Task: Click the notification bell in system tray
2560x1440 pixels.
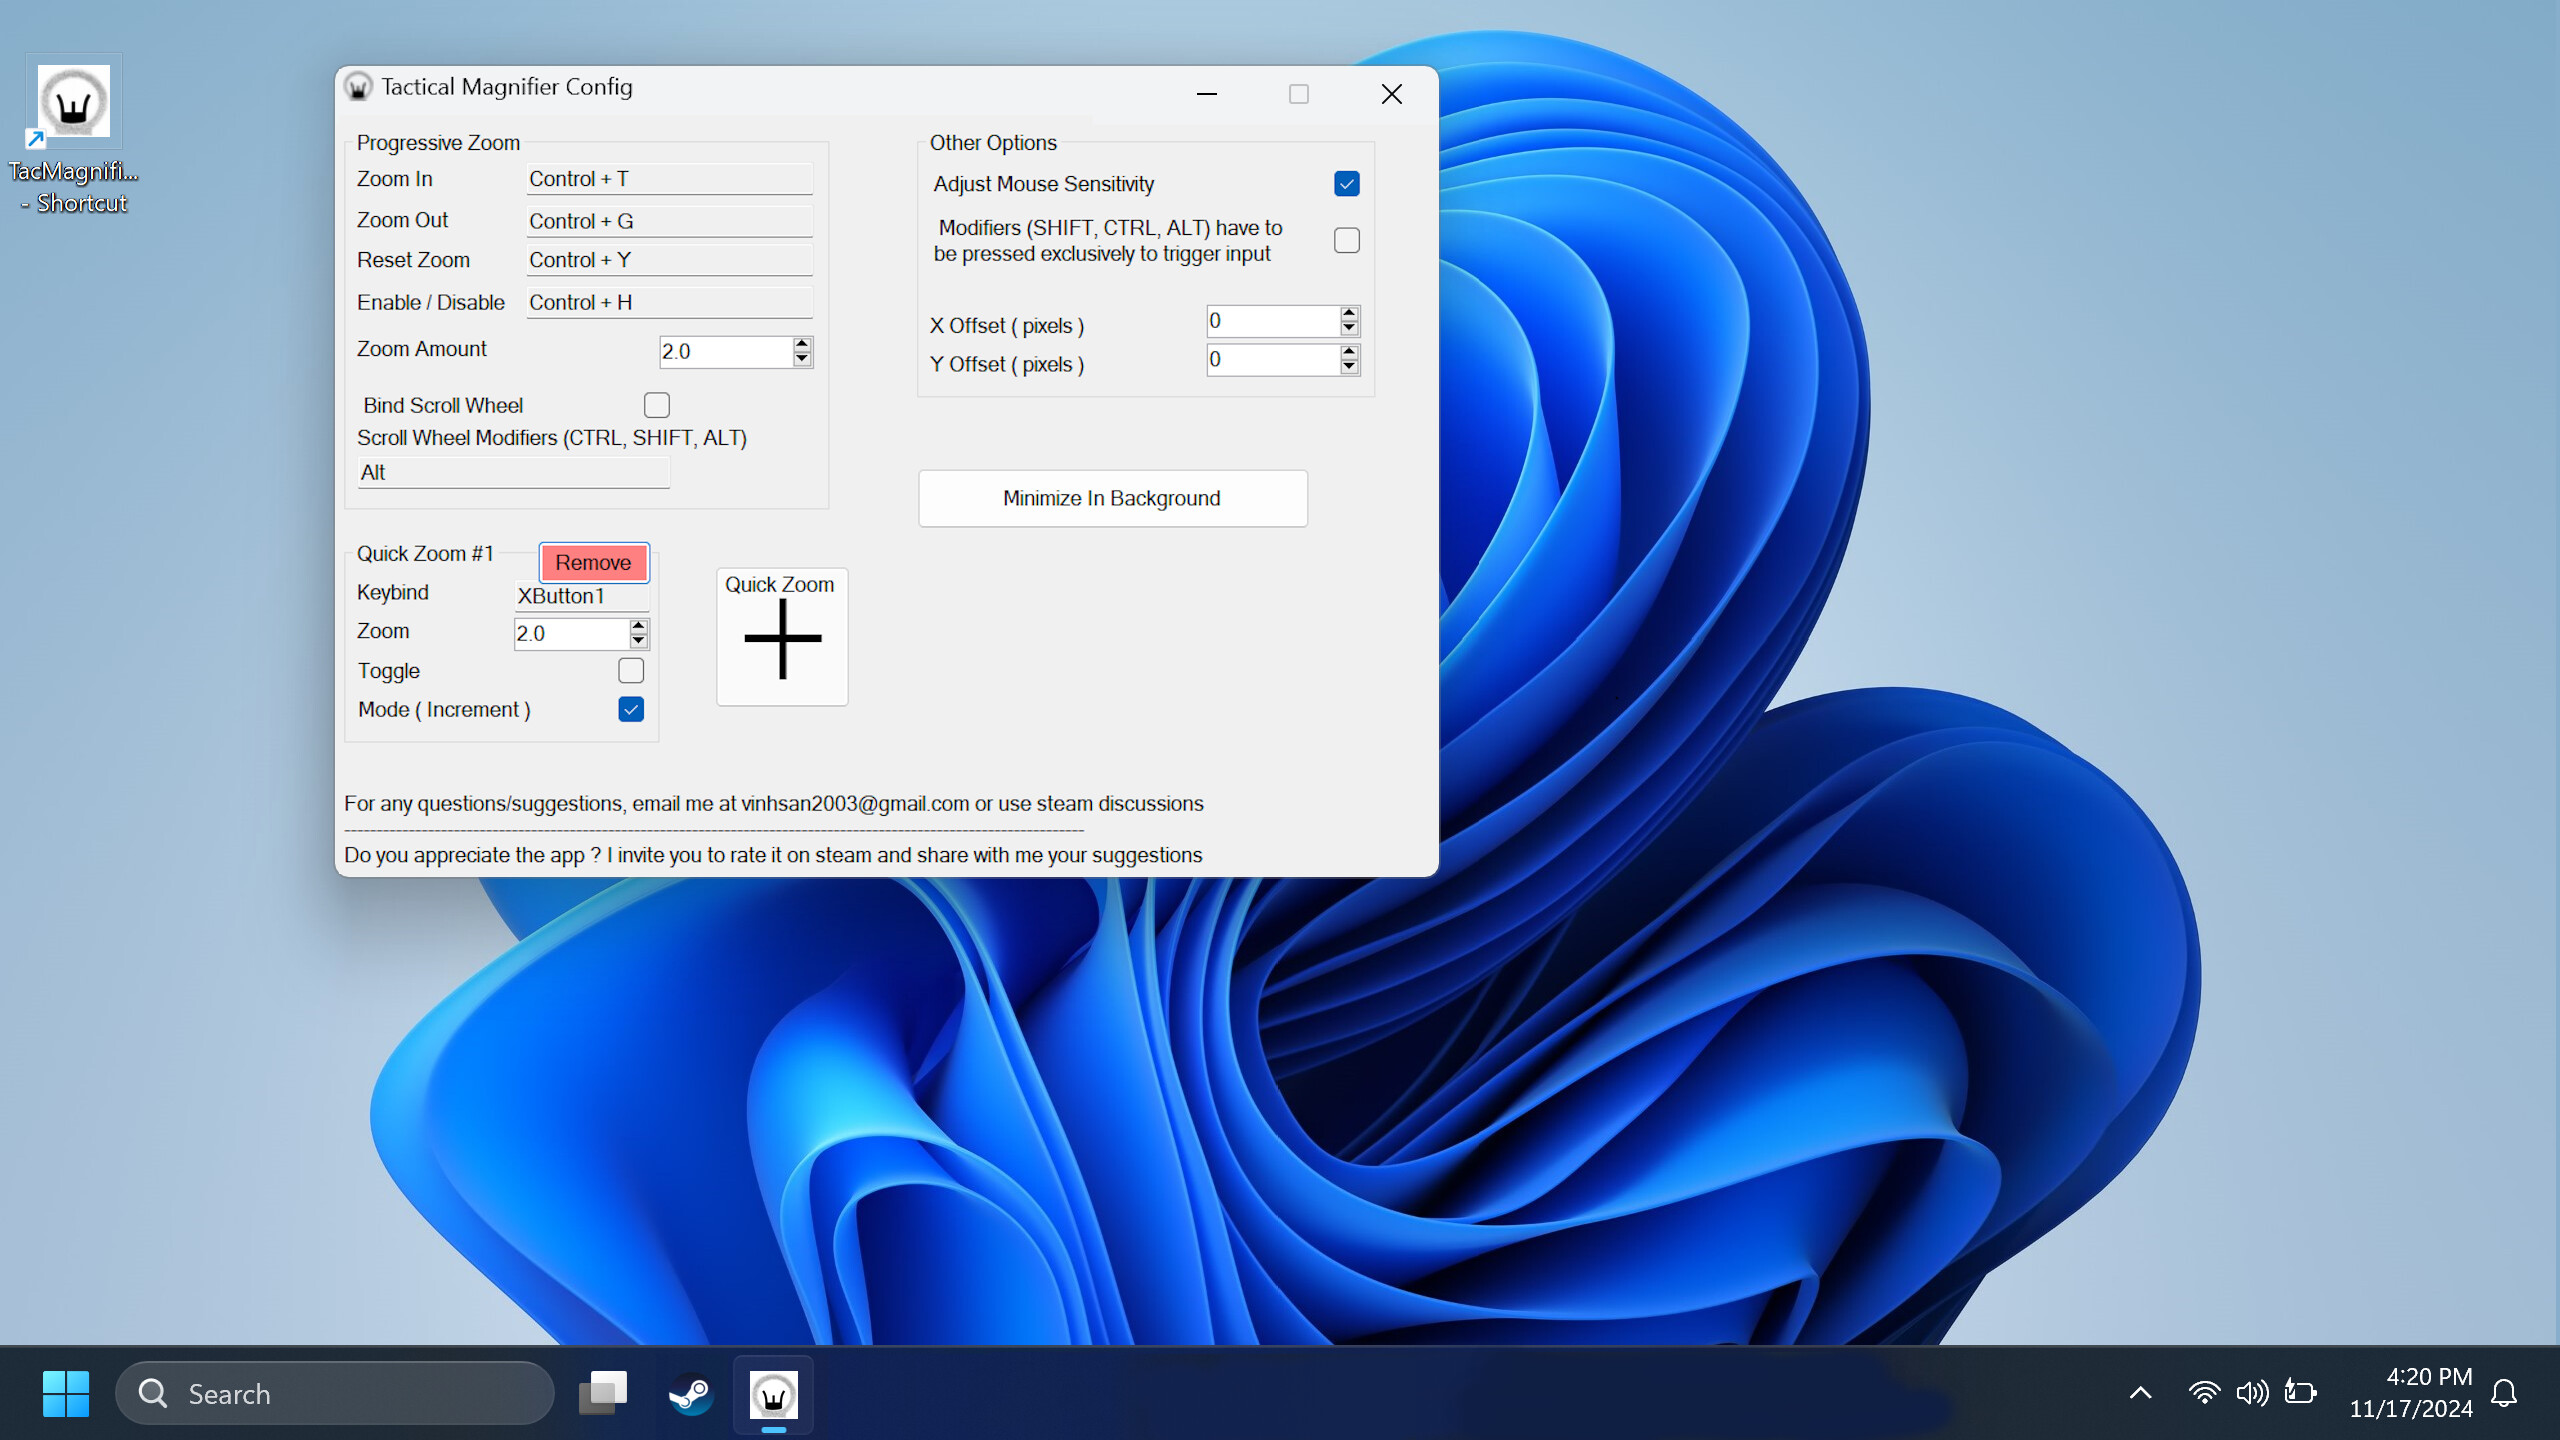Action: [2504, 1393]
